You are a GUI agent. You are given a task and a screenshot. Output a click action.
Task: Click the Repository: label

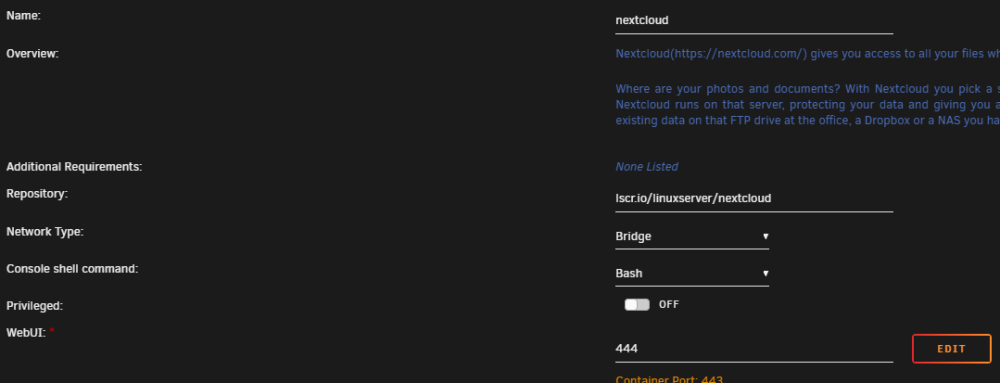click(37, 194)
